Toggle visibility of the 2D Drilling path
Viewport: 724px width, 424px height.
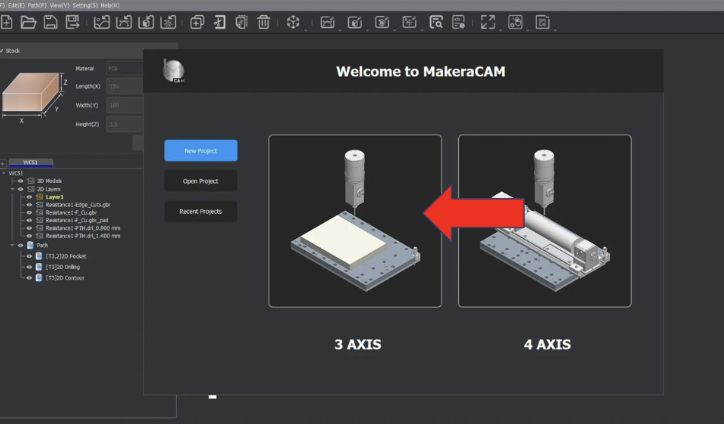coord(28,267)
